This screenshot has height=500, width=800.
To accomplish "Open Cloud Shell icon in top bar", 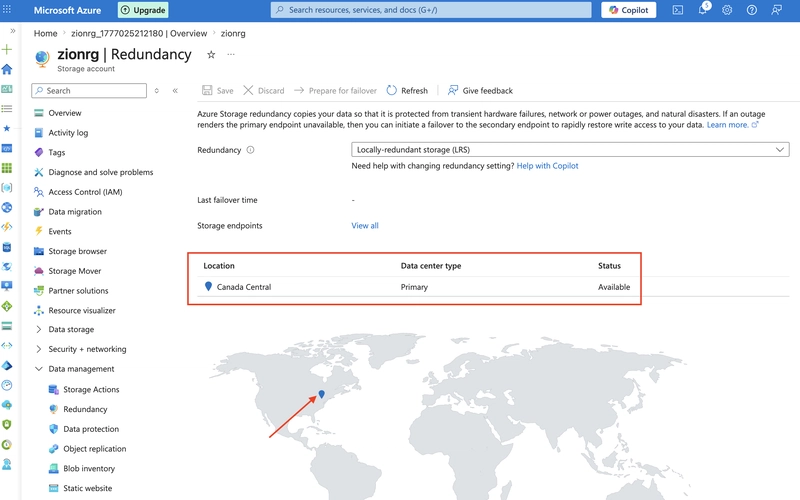I will pos(678,10).
